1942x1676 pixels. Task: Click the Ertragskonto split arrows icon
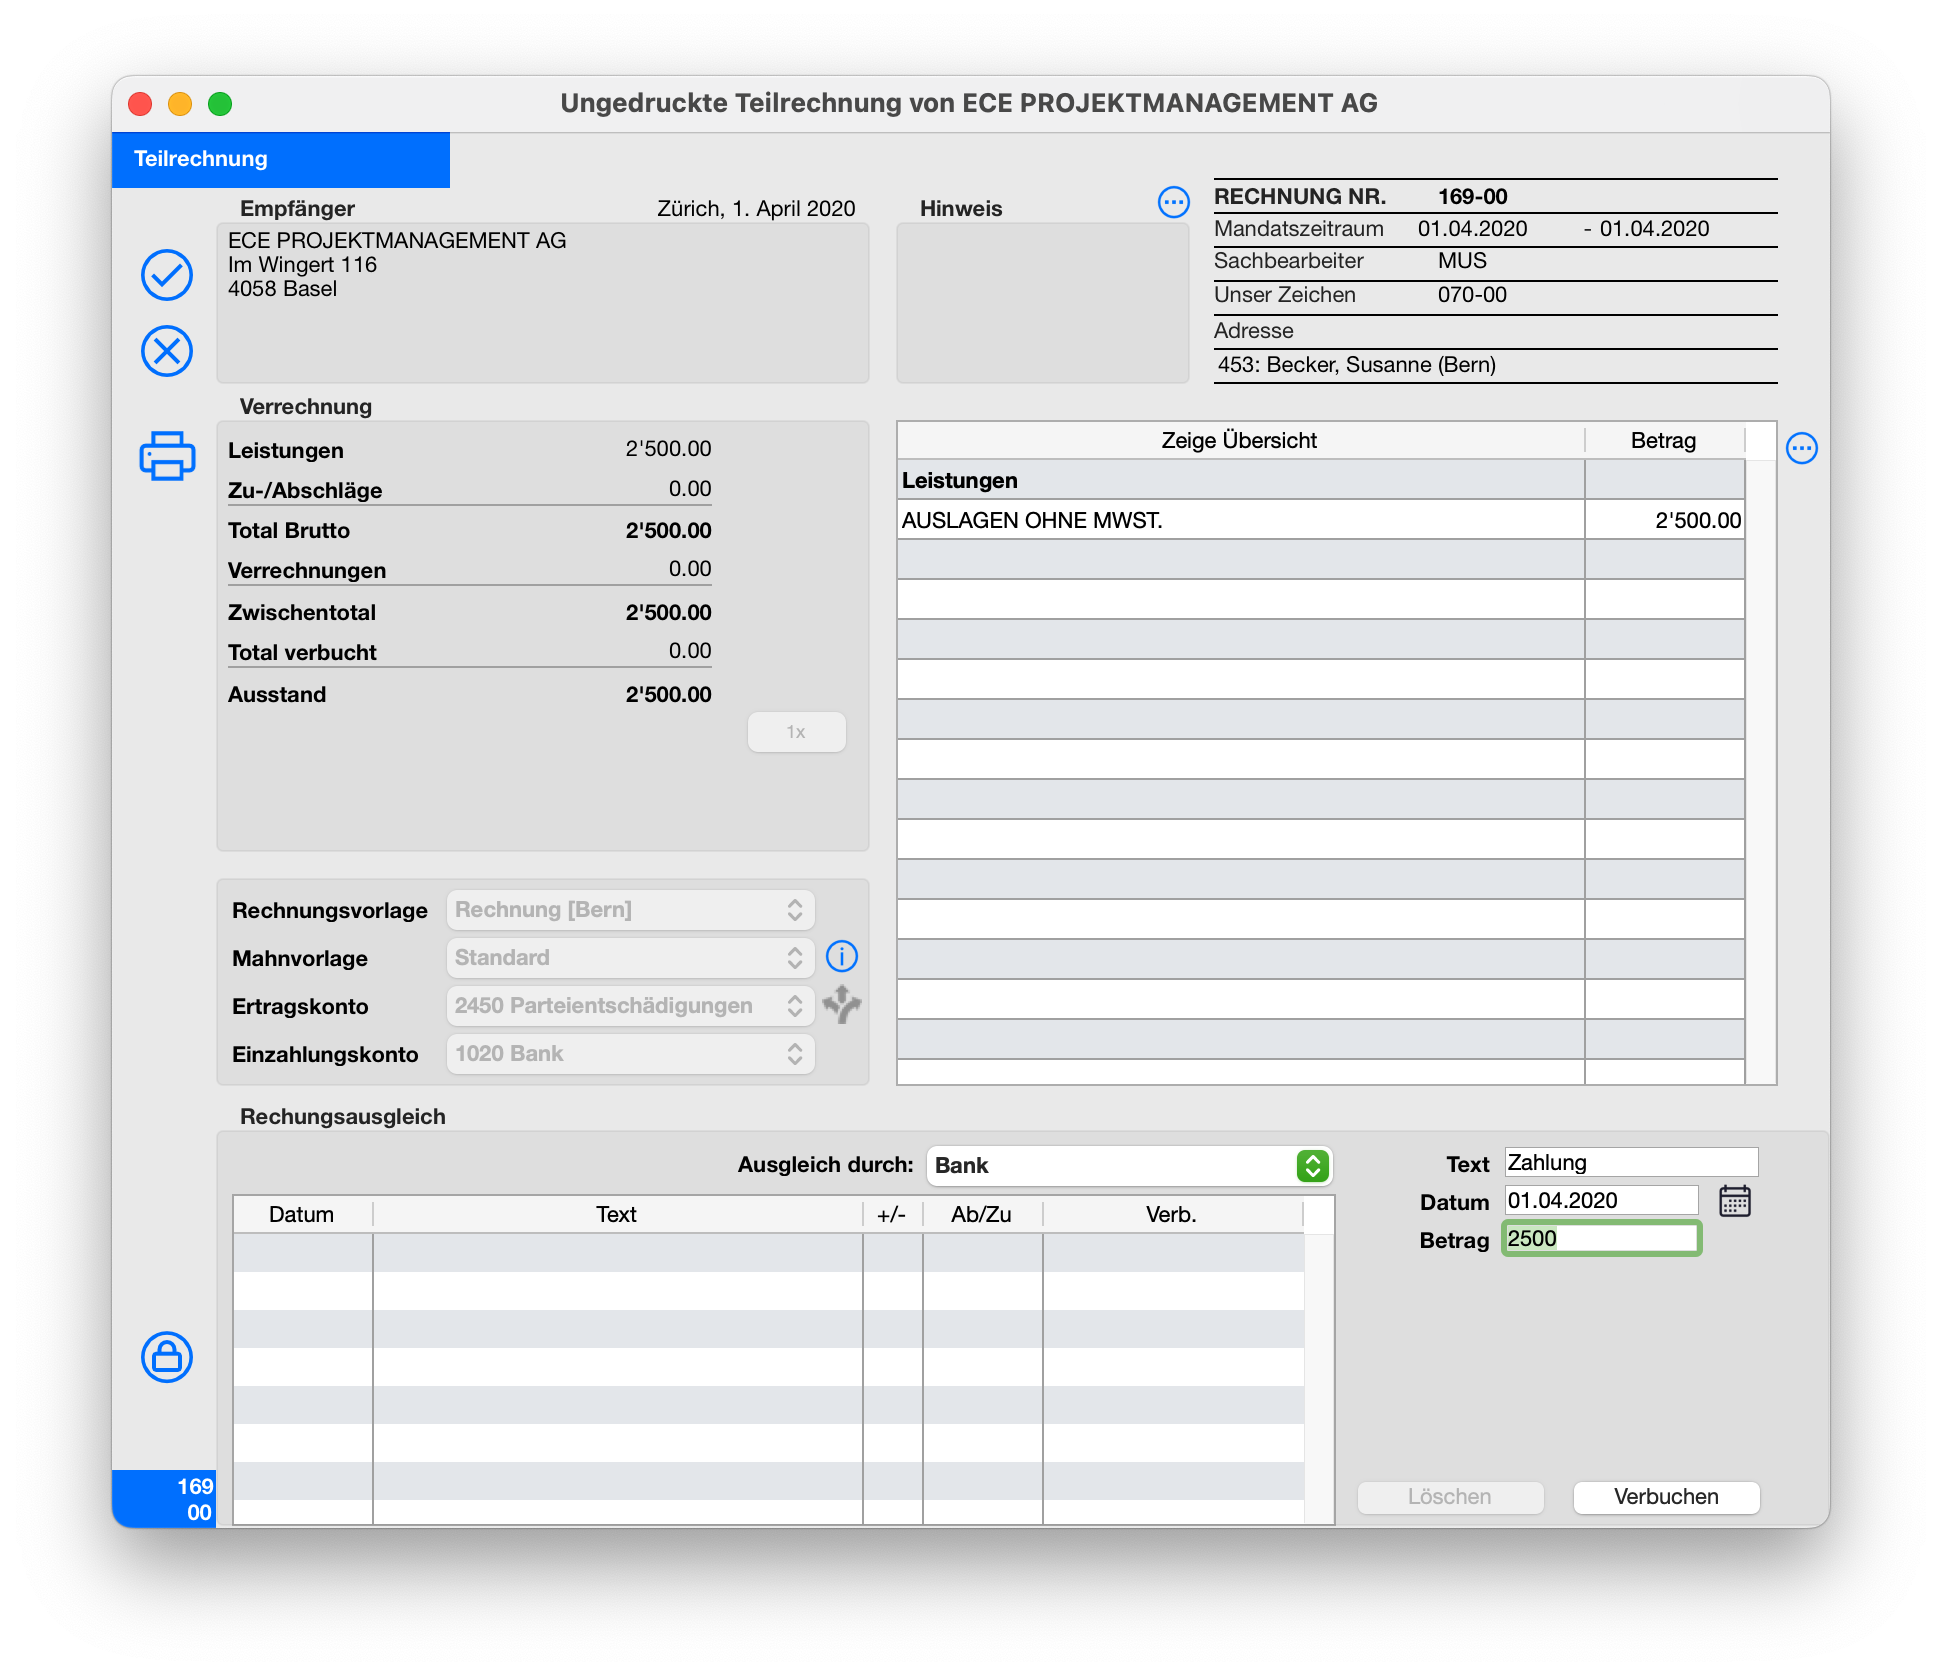[x=842, y=1005]
